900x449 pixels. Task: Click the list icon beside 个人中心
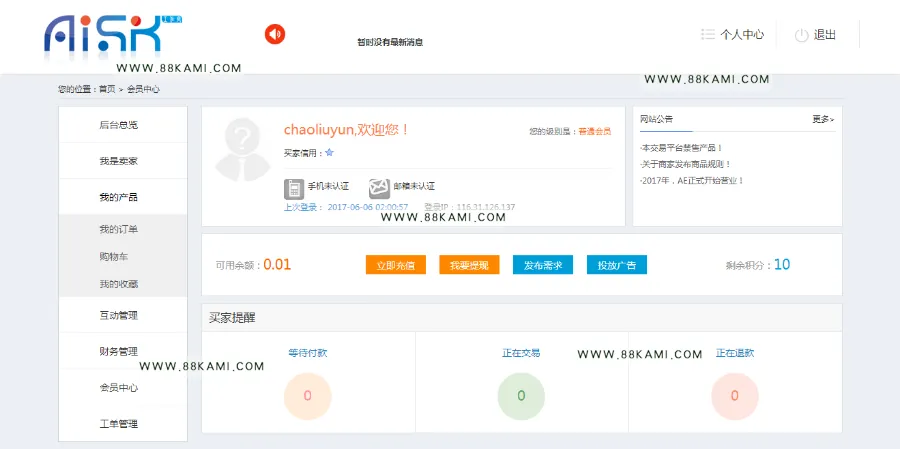coord(708,34)
